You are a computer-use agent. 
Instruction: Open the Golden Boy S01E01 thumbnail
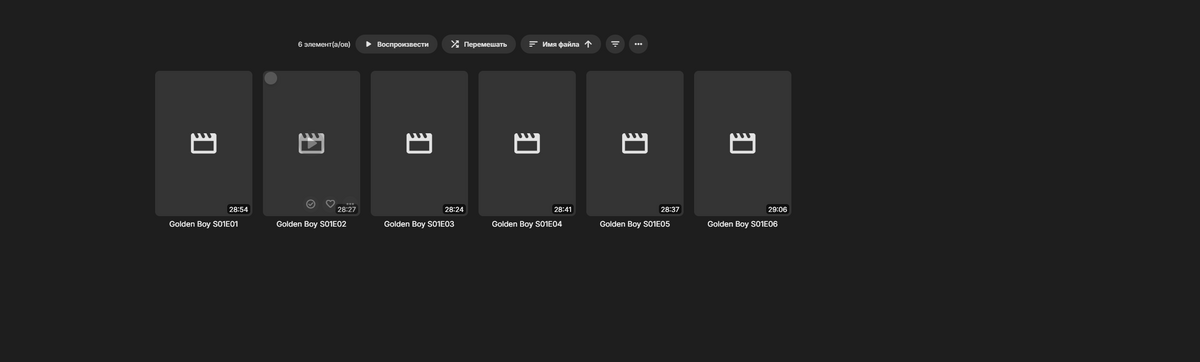[204, 143]
